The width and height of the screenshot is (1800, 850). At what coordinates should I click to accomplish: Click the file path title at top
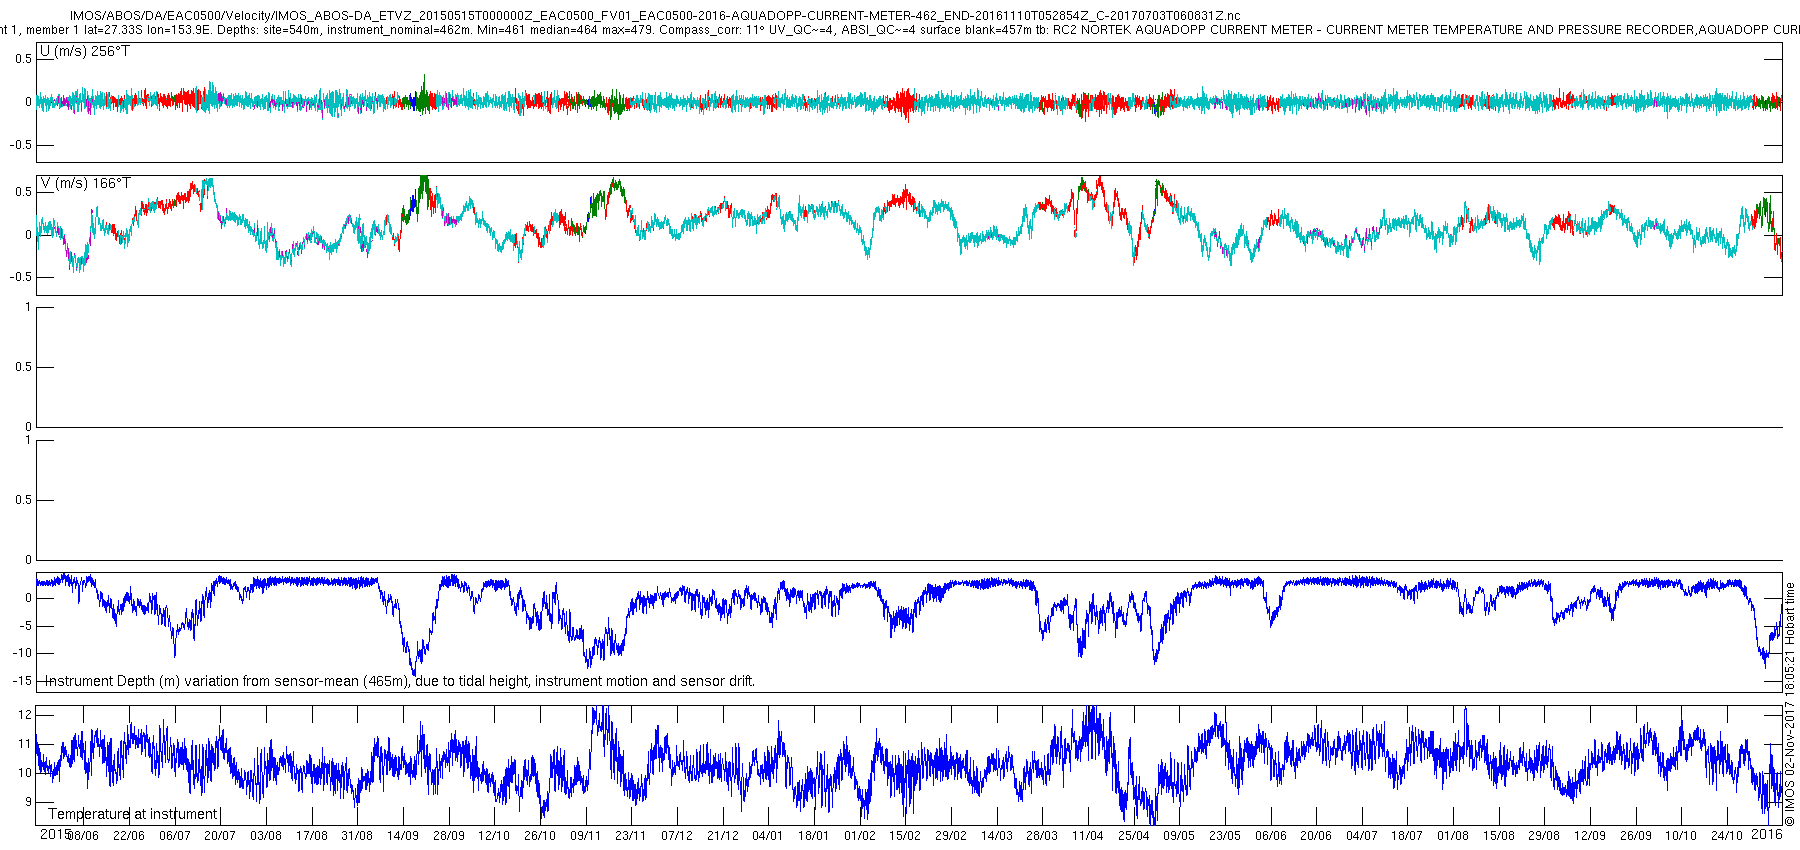click(655, 16)
